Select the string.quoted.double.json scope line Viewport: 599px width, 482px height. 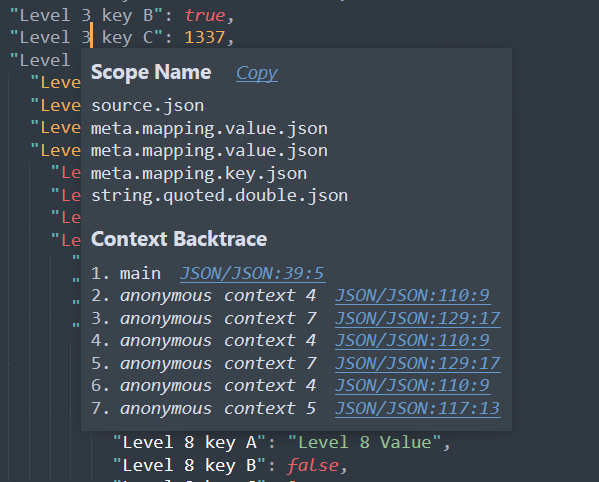tap(219, 196)
